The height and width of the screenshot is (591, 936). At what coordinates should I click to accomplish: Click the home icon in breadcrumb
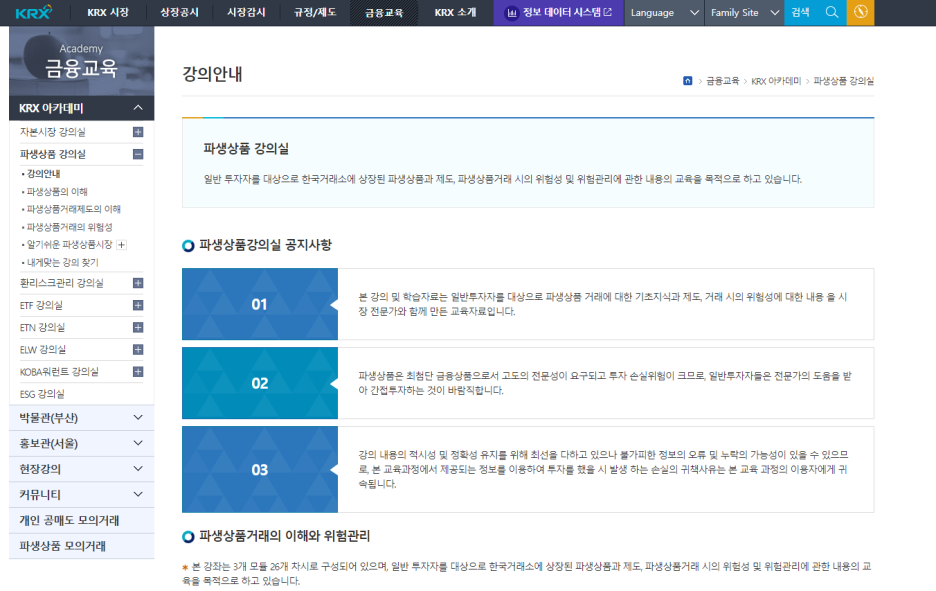click(x=688, y=81)
